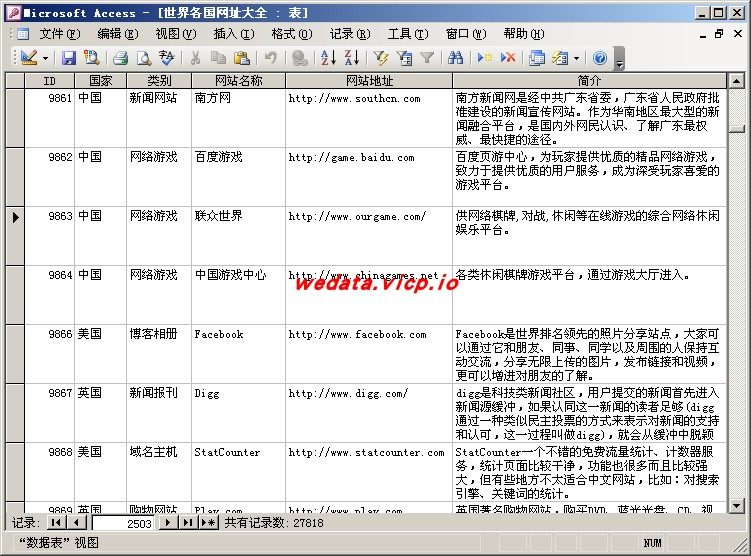Open Print Preview icon

click(x=143, y=58)
